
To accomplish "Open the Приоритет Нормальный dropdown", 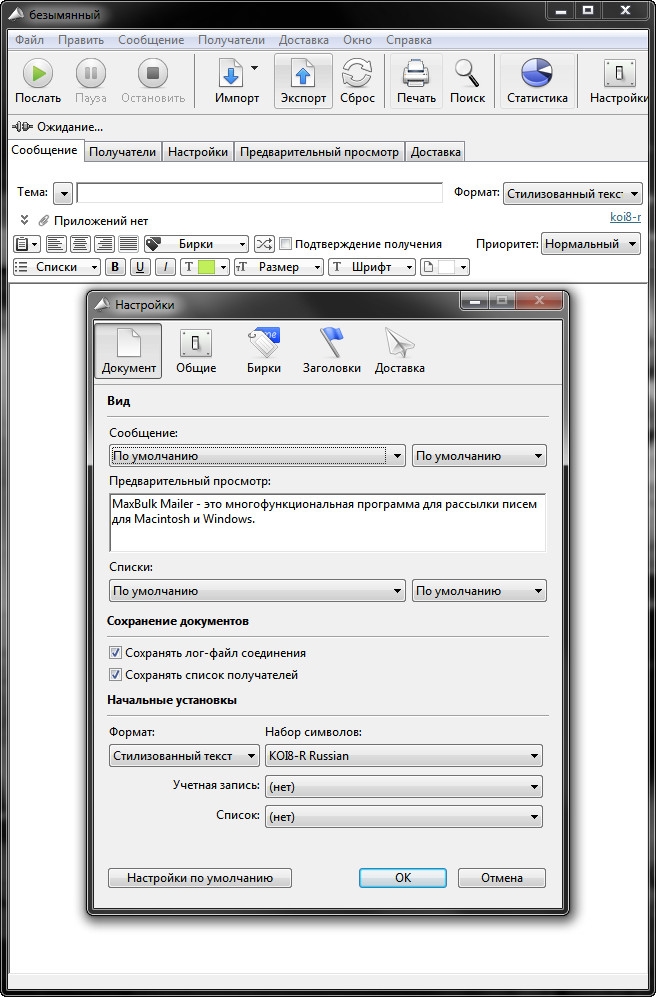I will (x=591, y=244).
